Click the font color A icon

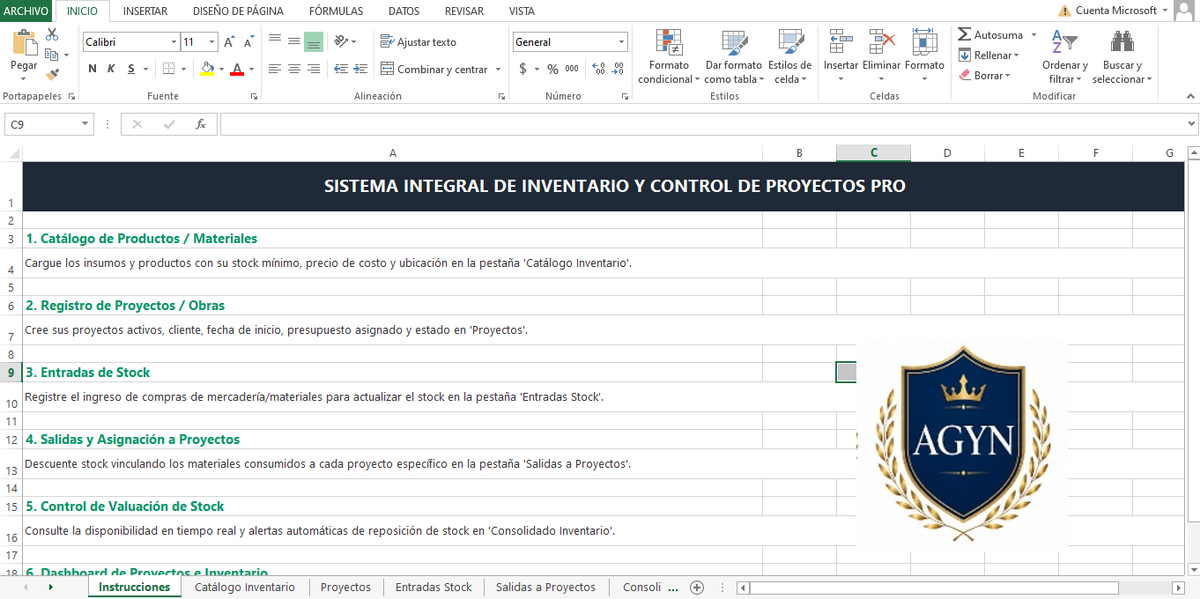click(237, 69)
